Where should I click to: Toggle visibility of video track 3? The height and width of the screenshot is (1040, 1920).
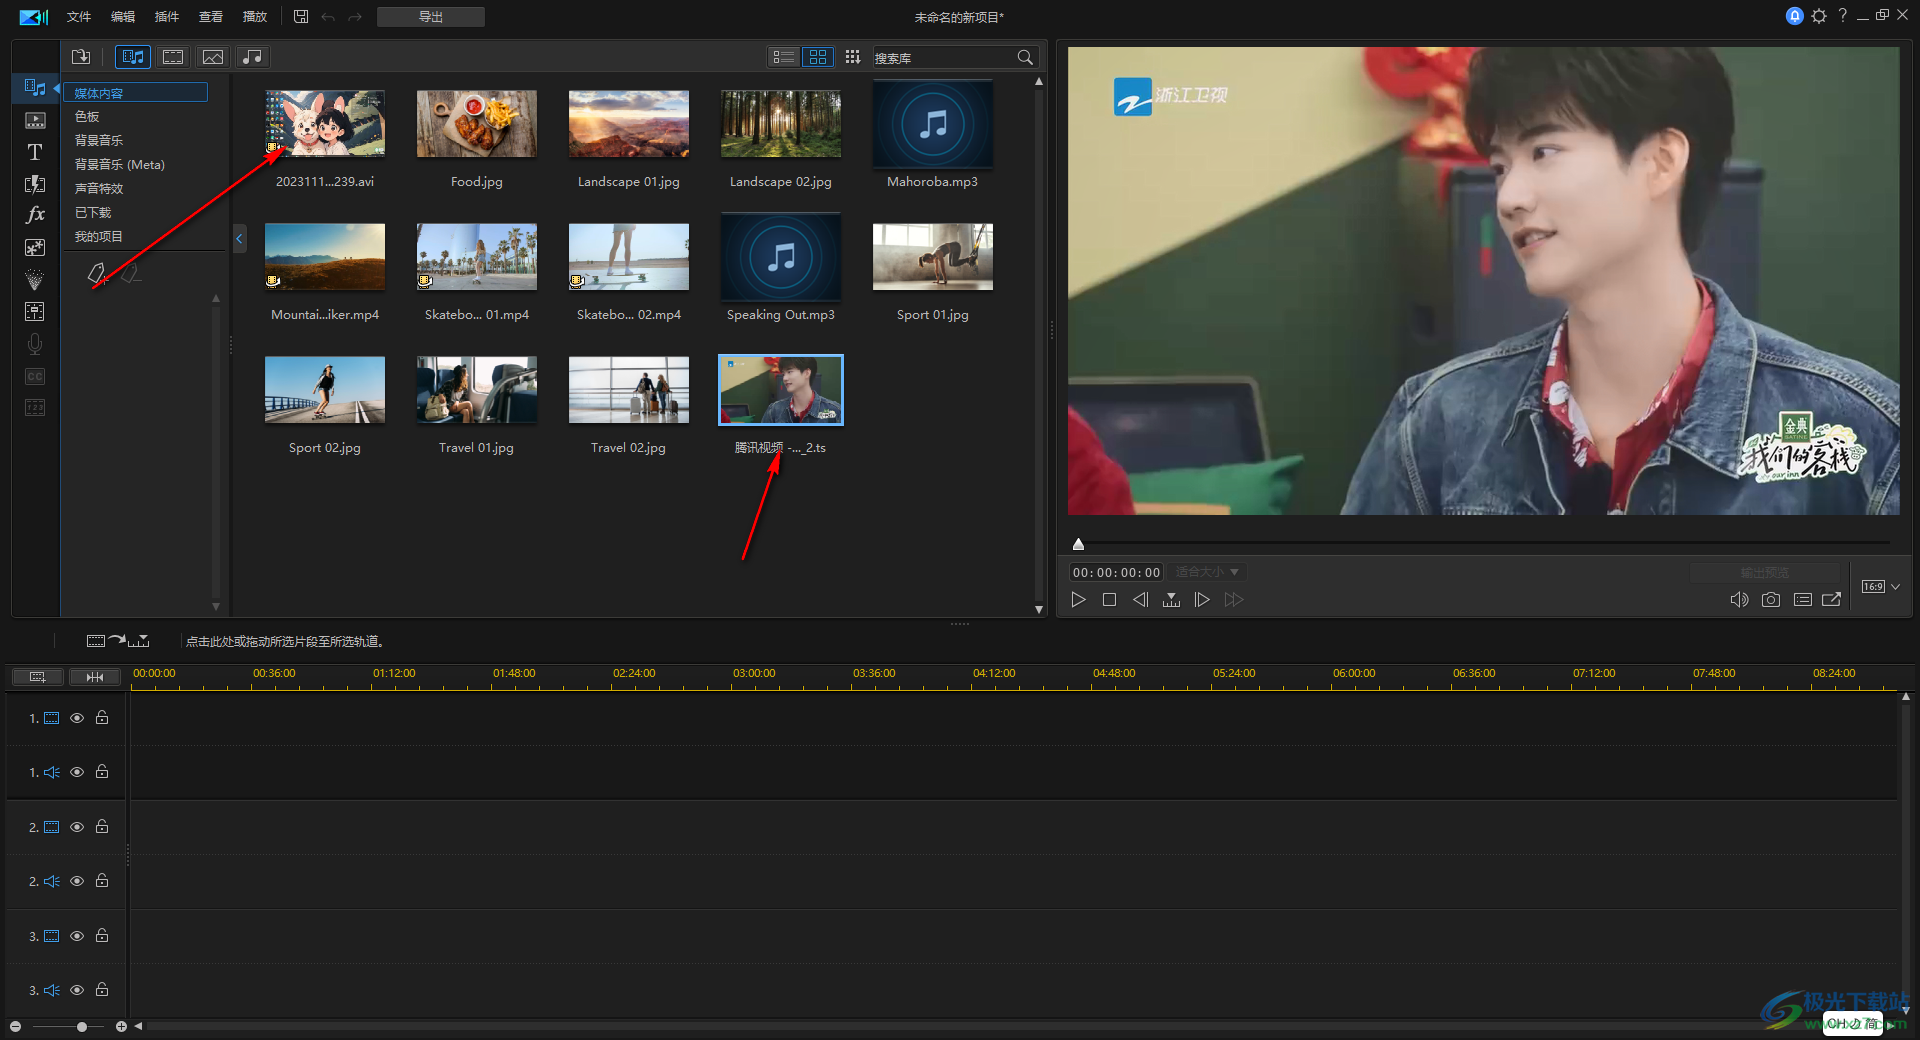coord(77,936)
